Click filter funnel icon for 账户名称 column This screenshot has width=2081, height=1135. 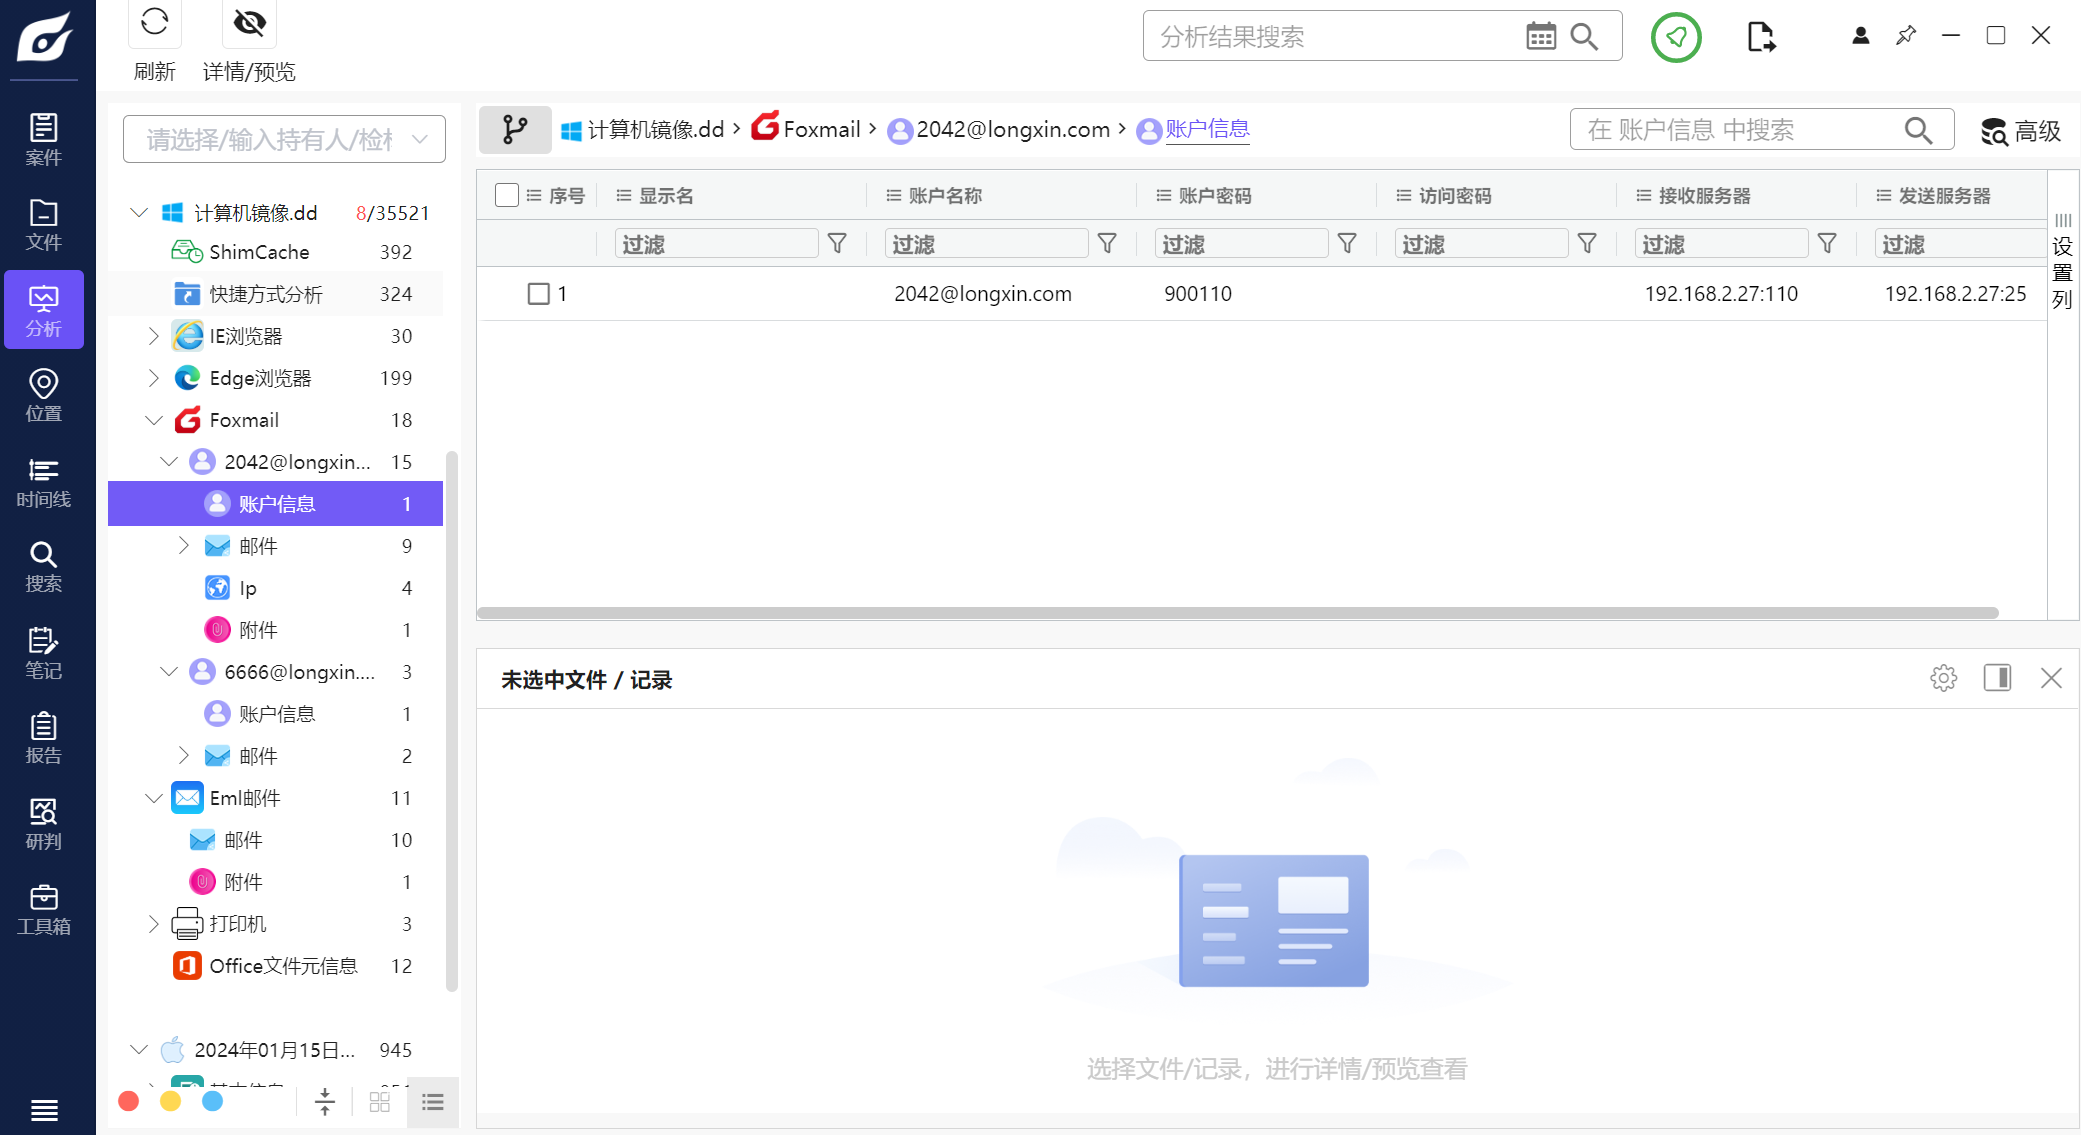pos(1107,244)
